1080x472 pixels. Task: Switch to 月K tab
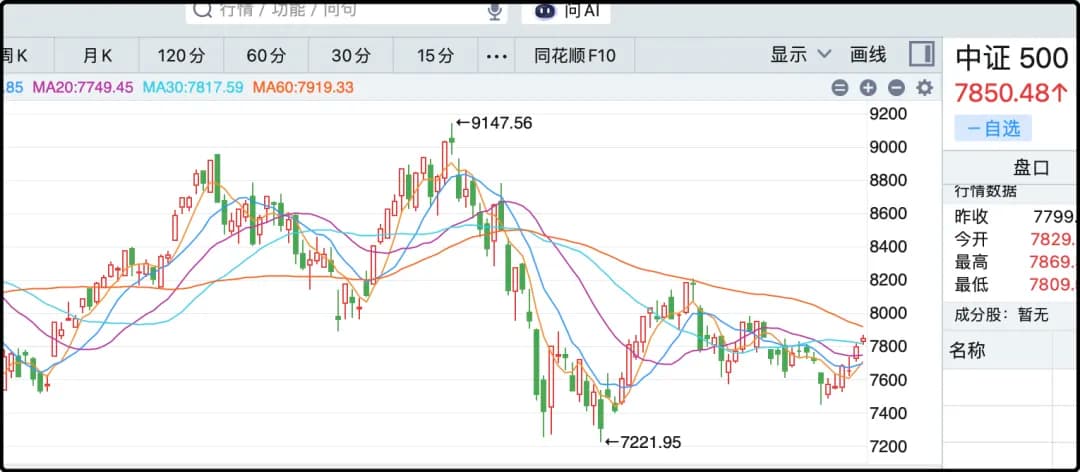coord(97,56)
